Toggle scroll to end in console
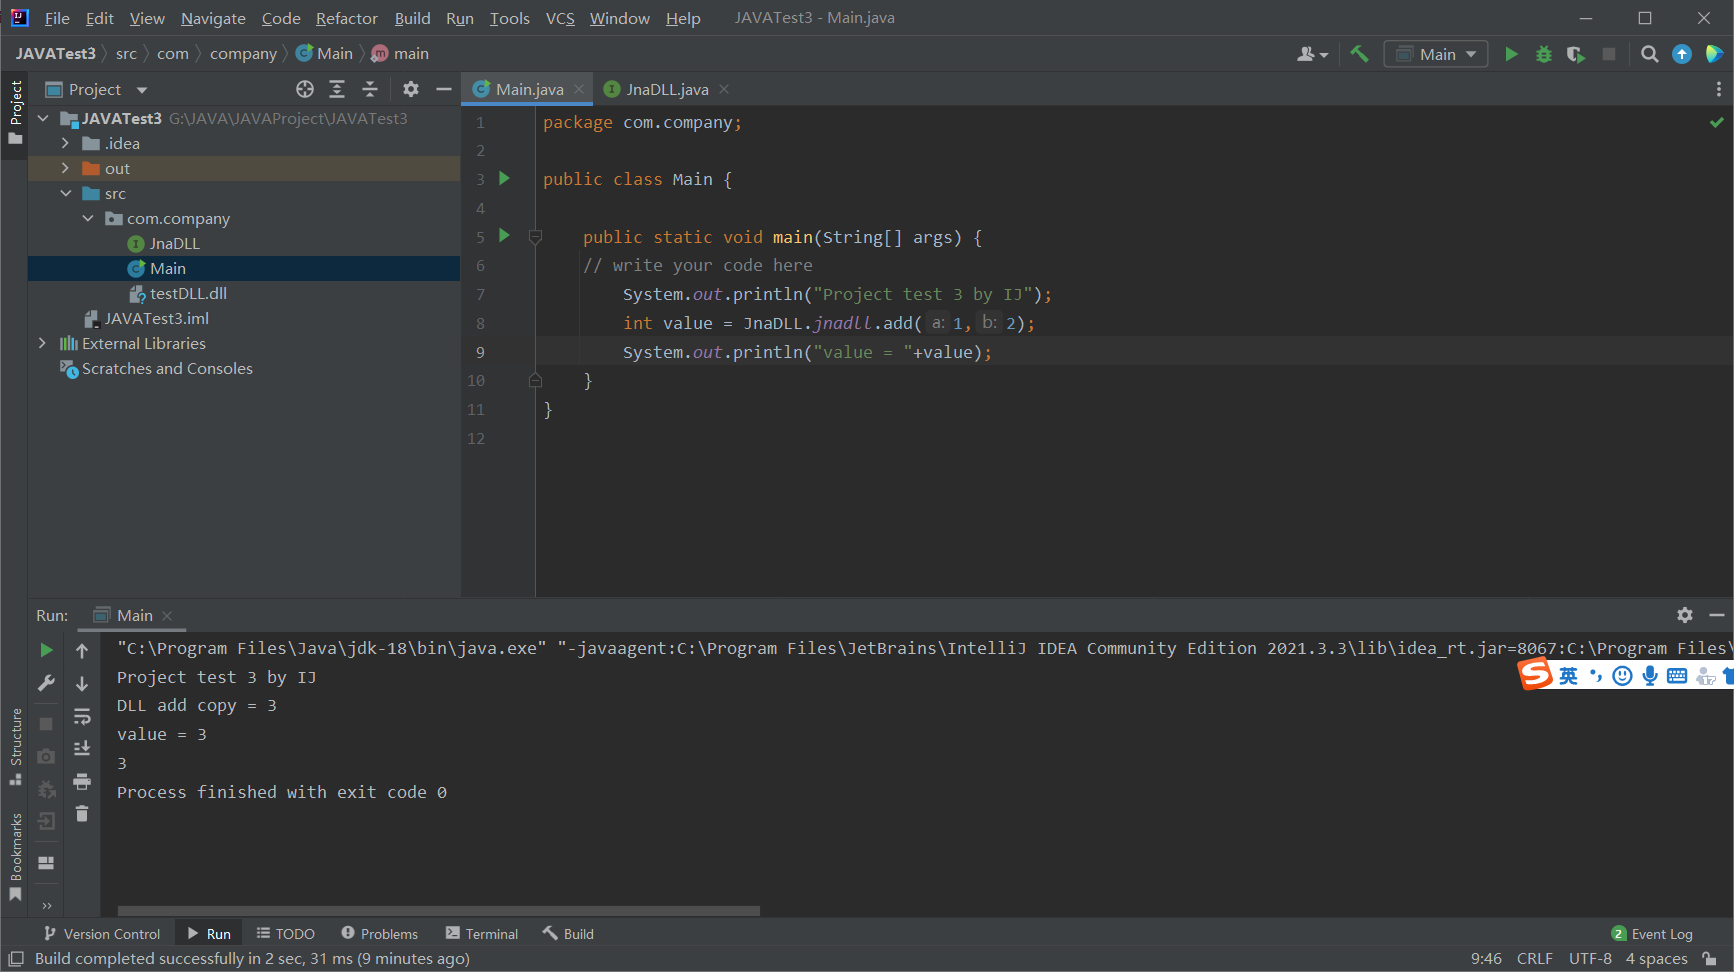Image resolution: width=1734 pixels, height=972 pixels. tap(82, 748)
